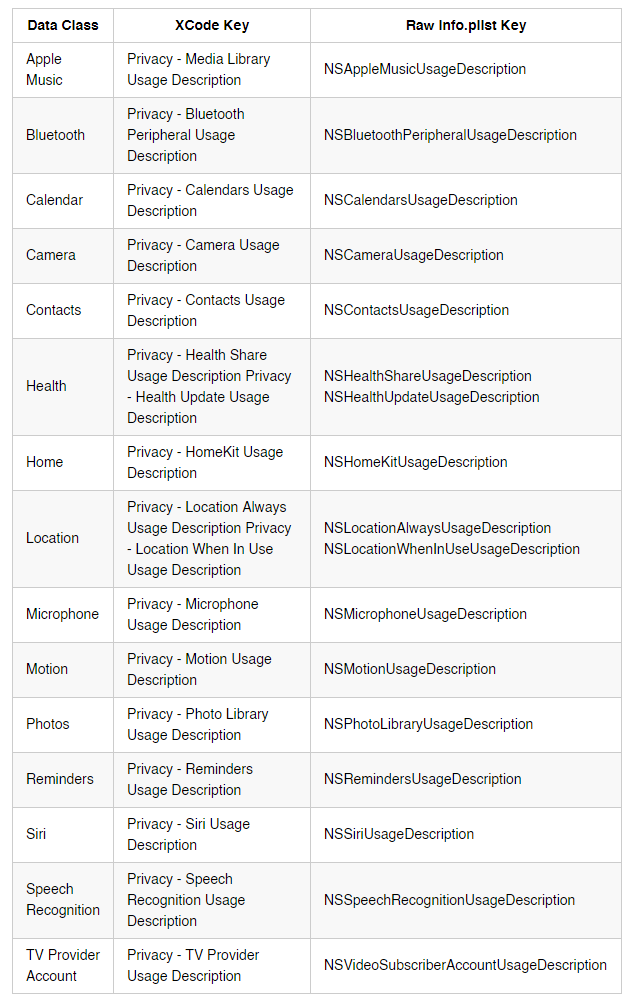Select NSHealthShareUsageDescription text

(427, 376)
